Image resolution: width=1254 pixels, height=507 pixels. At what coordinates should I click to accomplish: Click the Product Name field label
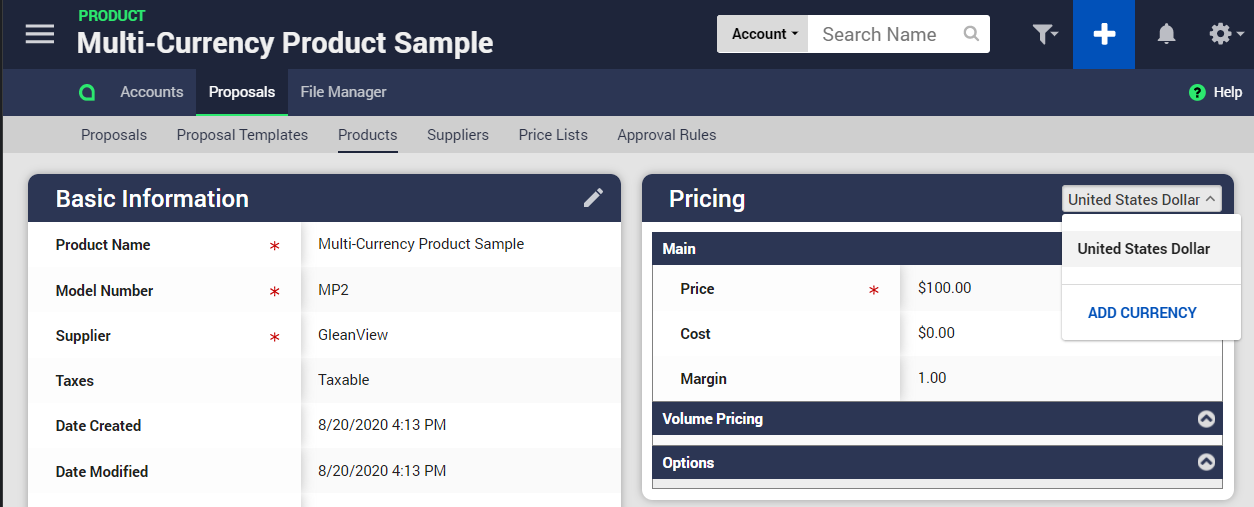103,245
